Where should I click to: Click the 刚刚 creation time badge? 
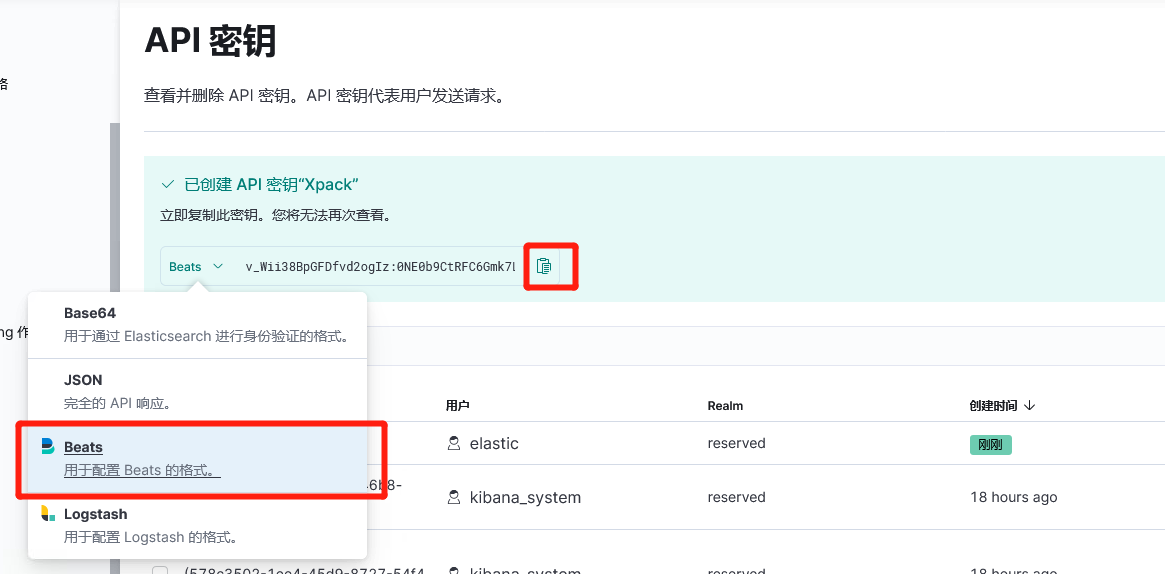990,445
